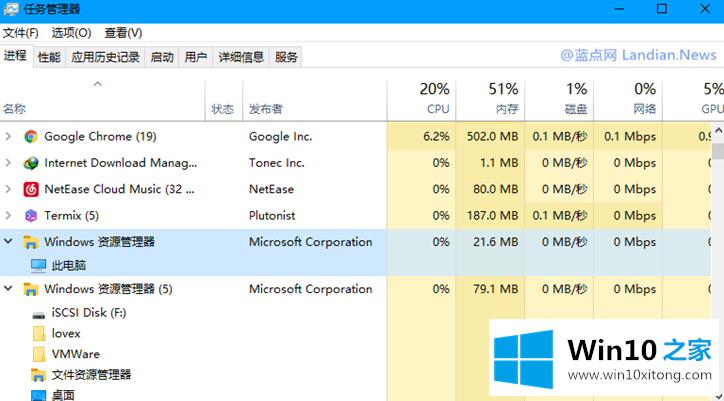Select the 此电脑 child entry
The image size is (724, 401).
[68, 266]
